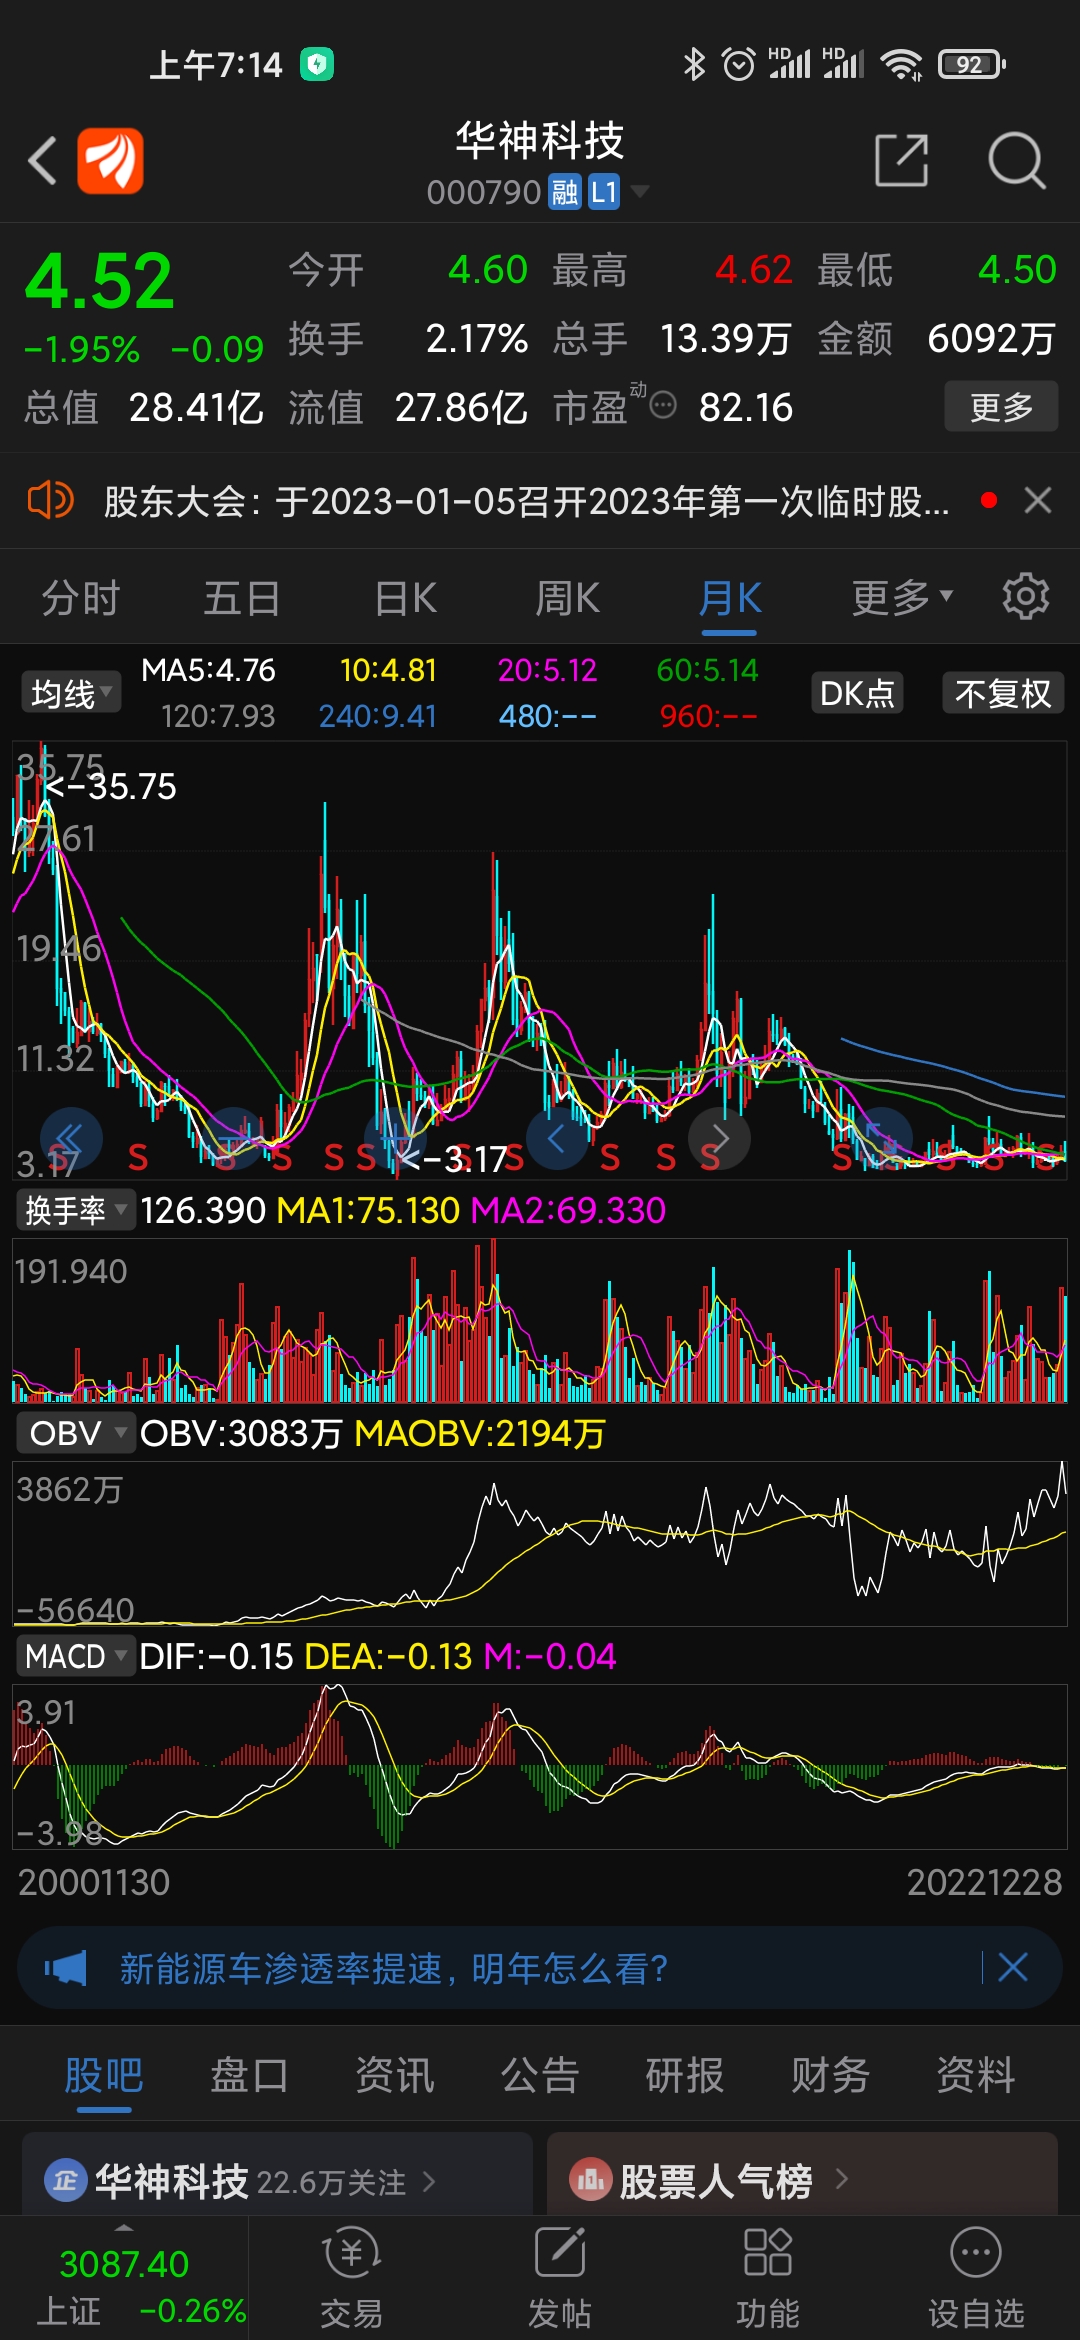The image size is (1080, 2340).
Task: Move chart cursor left one bar
Action: (x=557, y=1138)
